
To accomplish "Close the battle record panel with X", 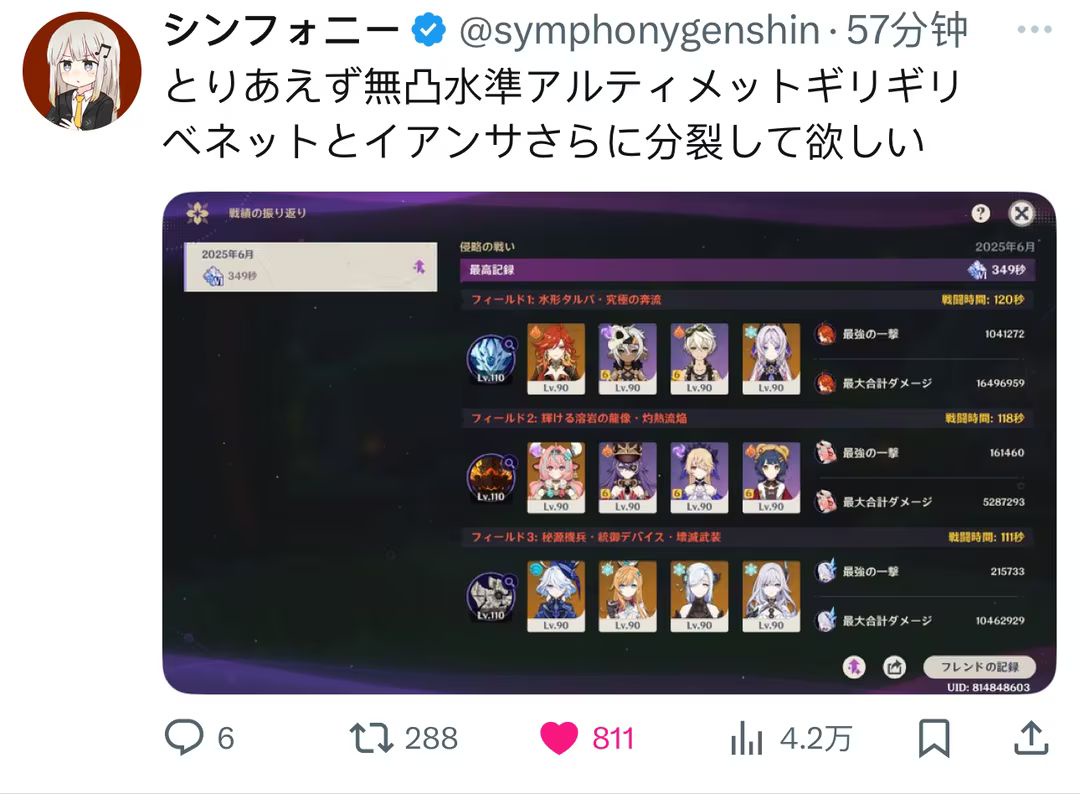I will point(1021,214).
